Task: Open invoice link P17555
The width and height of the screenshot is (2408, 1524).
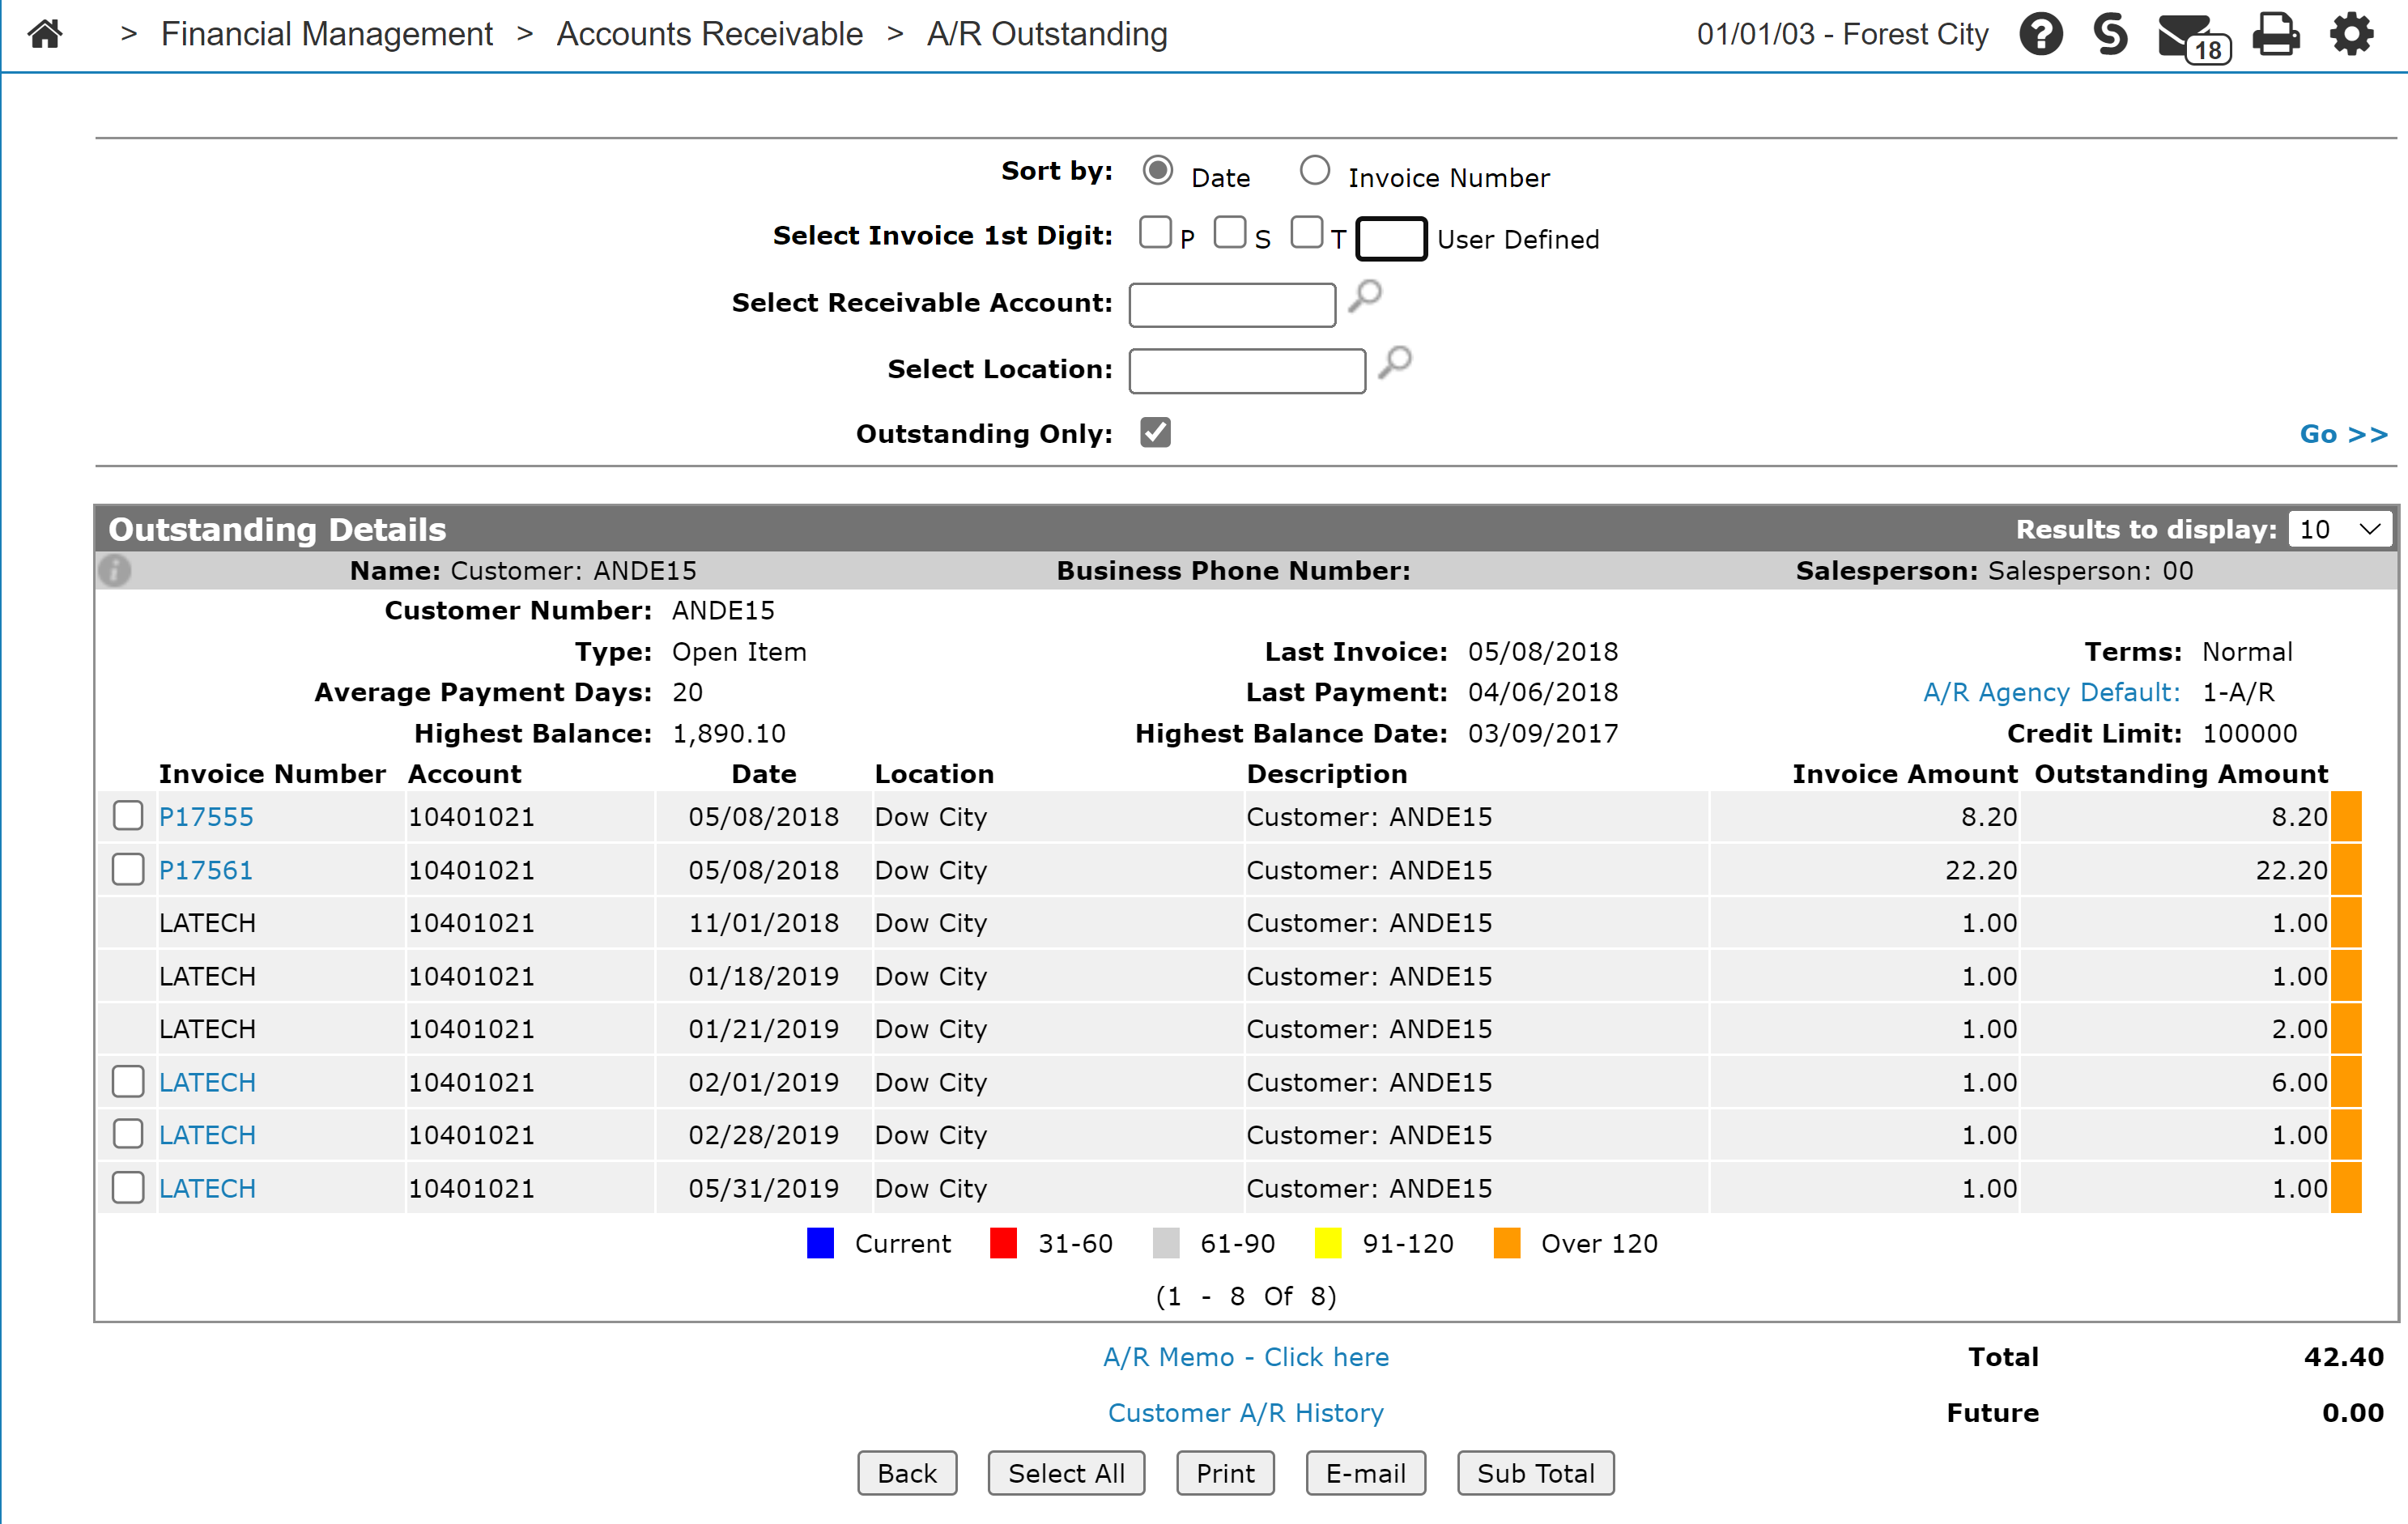Action: [x=206, y=817]
